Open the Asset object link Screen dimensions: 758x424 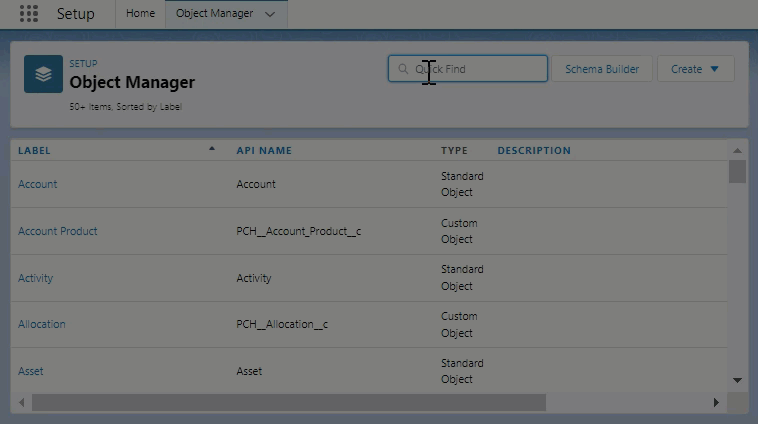[31, 371]
